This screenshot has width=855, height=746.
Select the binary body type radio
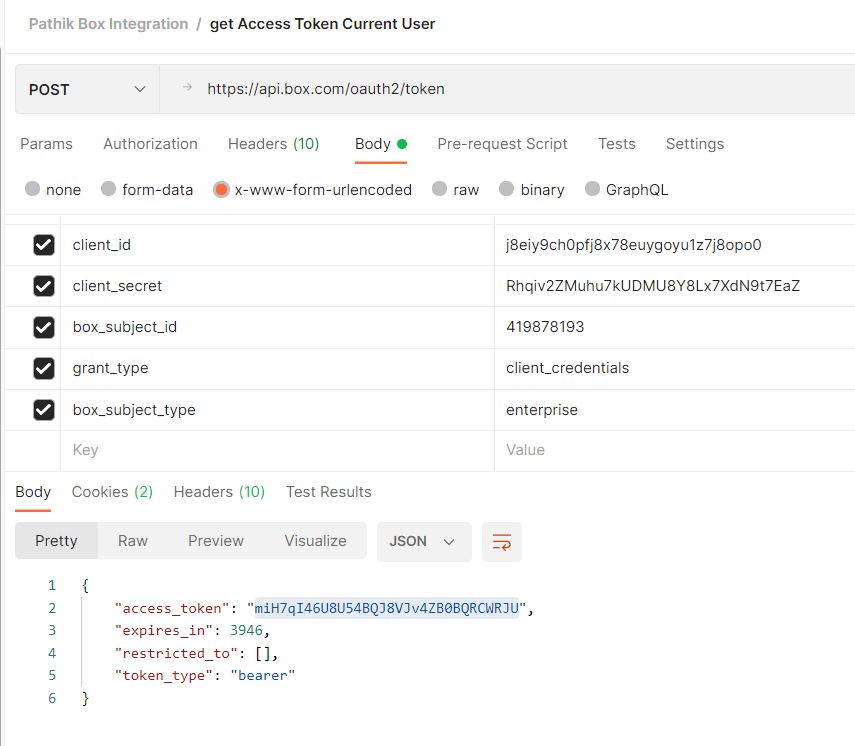[x=507, y=189]
